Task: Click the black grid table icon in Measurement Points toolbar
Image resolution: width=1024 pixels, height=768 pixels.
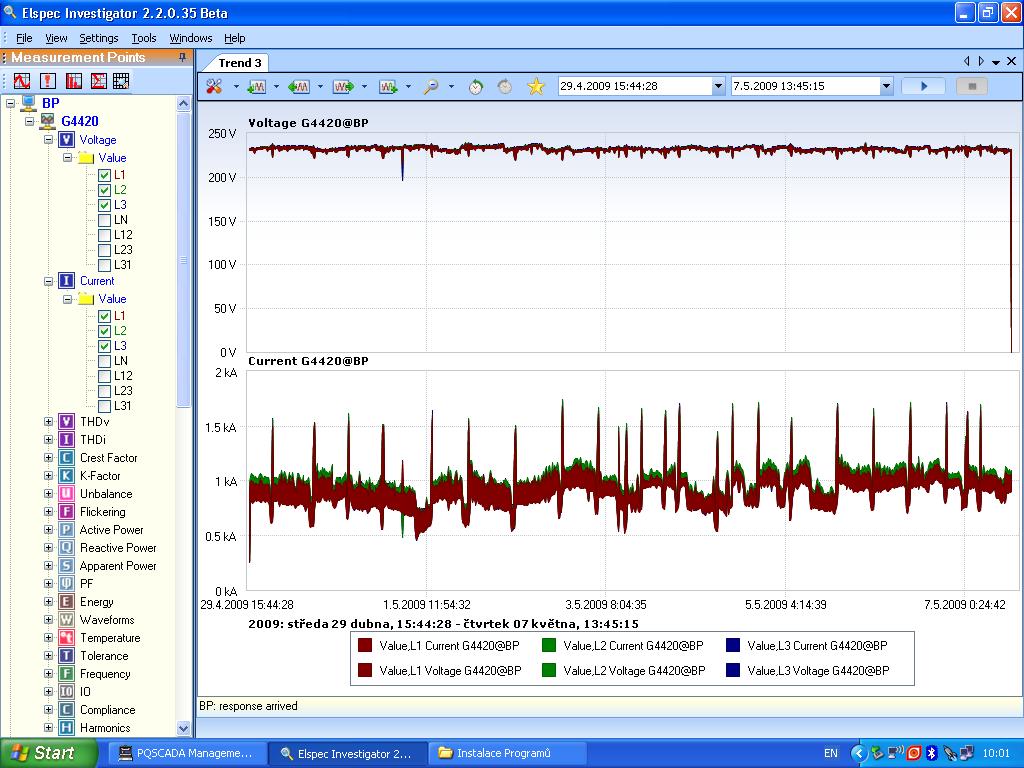Action: coord(121,81)
